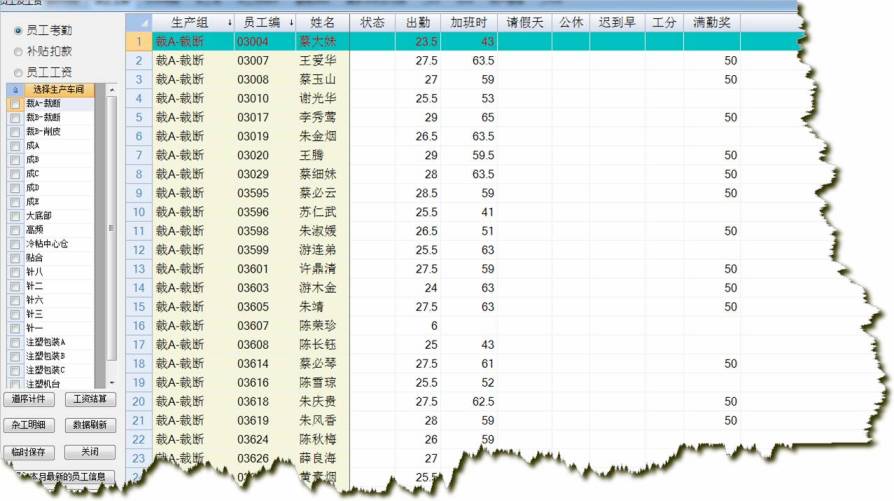The height and width of the screenshot is (501, 894).
Task: Enable the 高频 workshop checkbox
Action: coord(15,230)
